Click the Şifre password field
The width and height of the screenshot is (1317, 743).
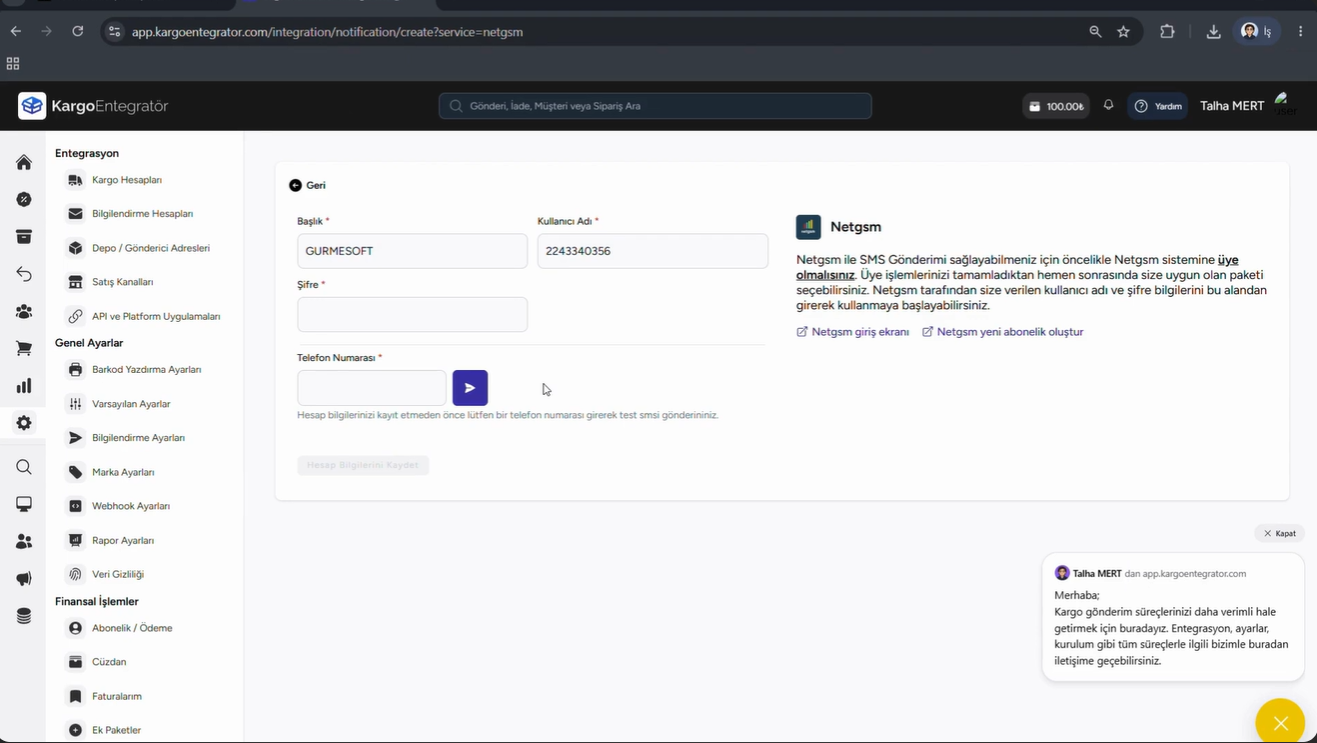412,314
